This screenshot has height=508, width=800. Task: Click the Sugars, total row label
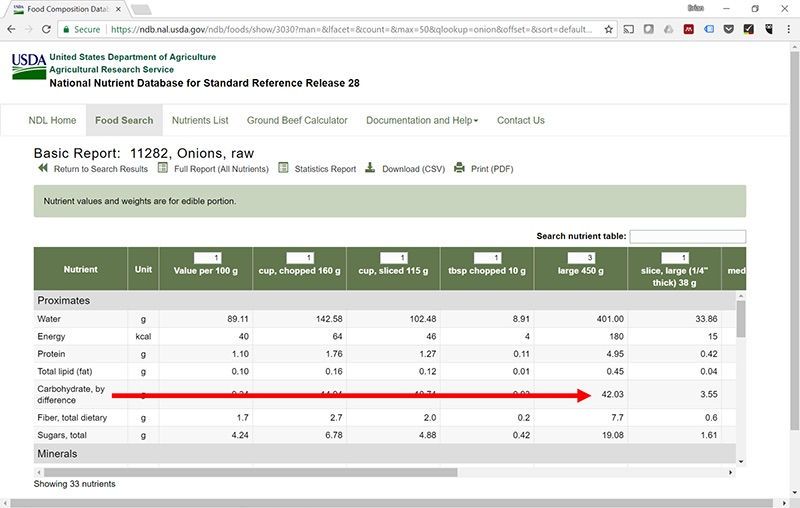coord(62,435)
